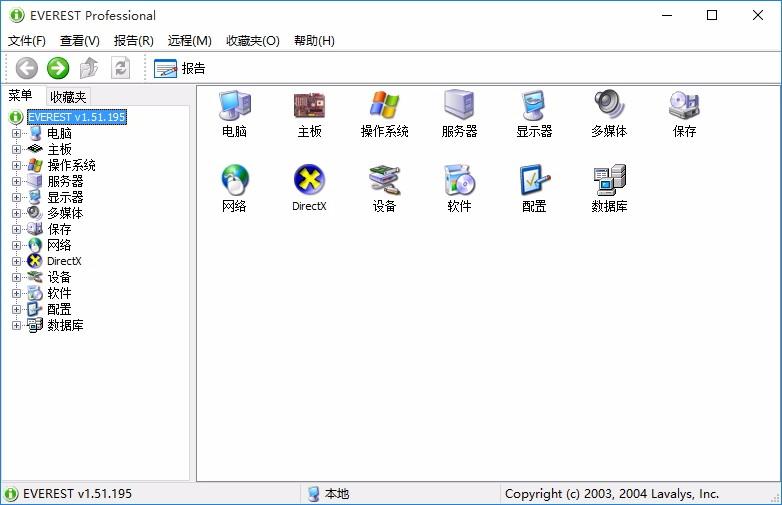The image size is (782, 505).
Task: Open the 远程(M) menu
Action: tap(189, 41)
